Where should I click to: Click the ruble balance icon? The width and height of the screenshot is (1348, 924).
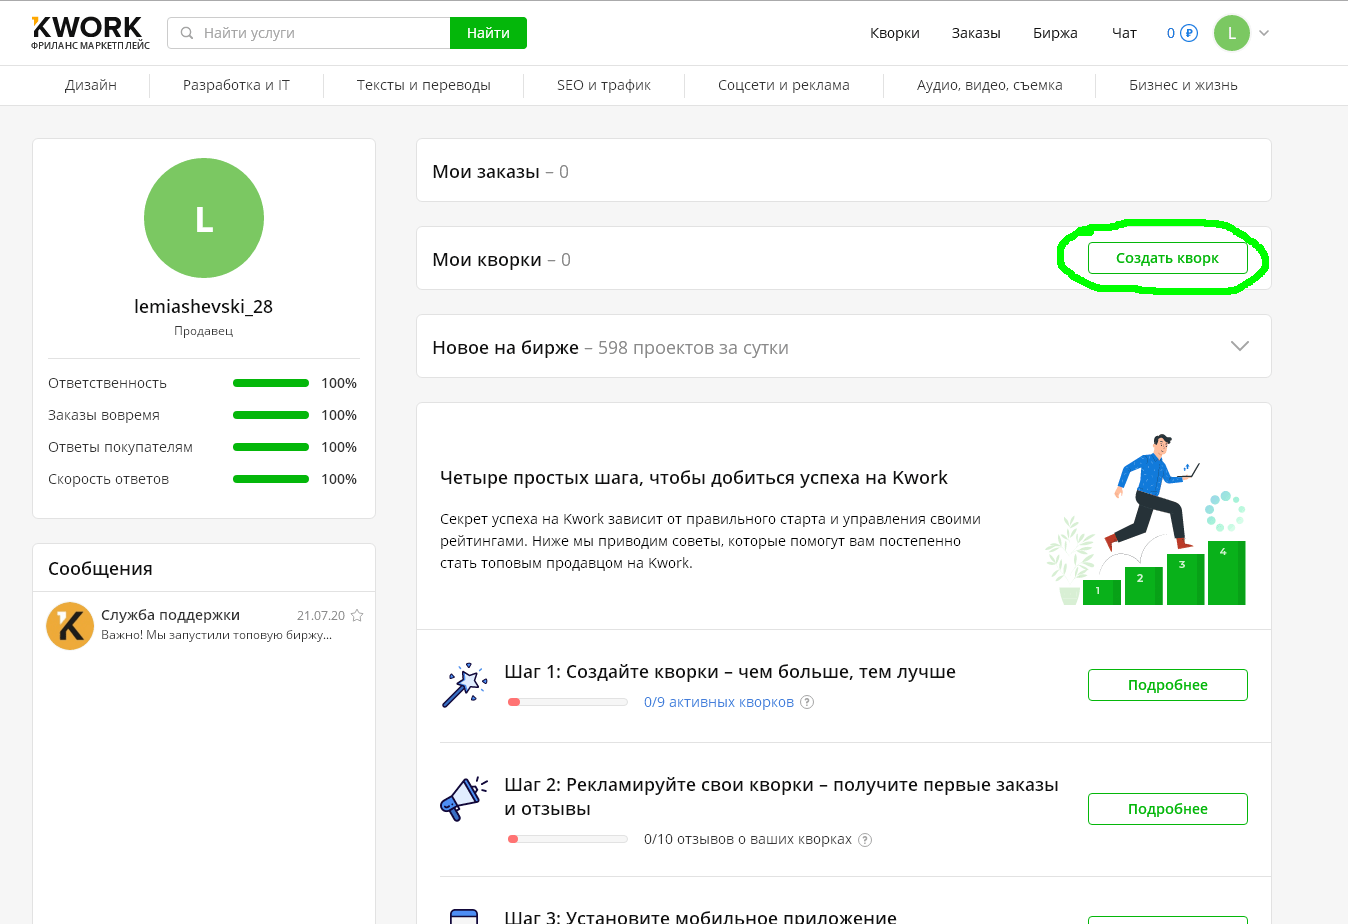[x=1189, y=33]
